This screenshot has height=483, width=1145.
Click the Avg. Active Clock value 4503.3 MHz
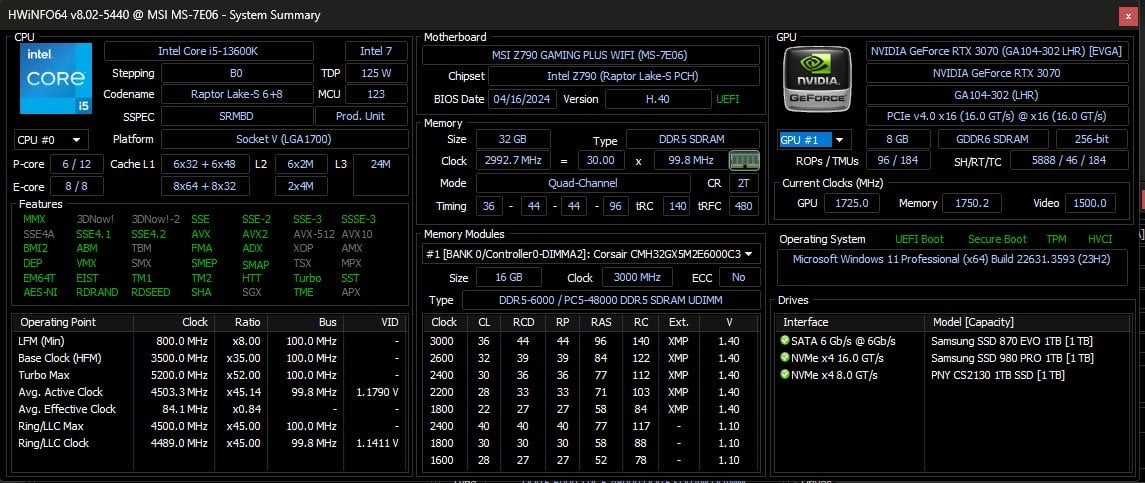[x=181, y=392]
